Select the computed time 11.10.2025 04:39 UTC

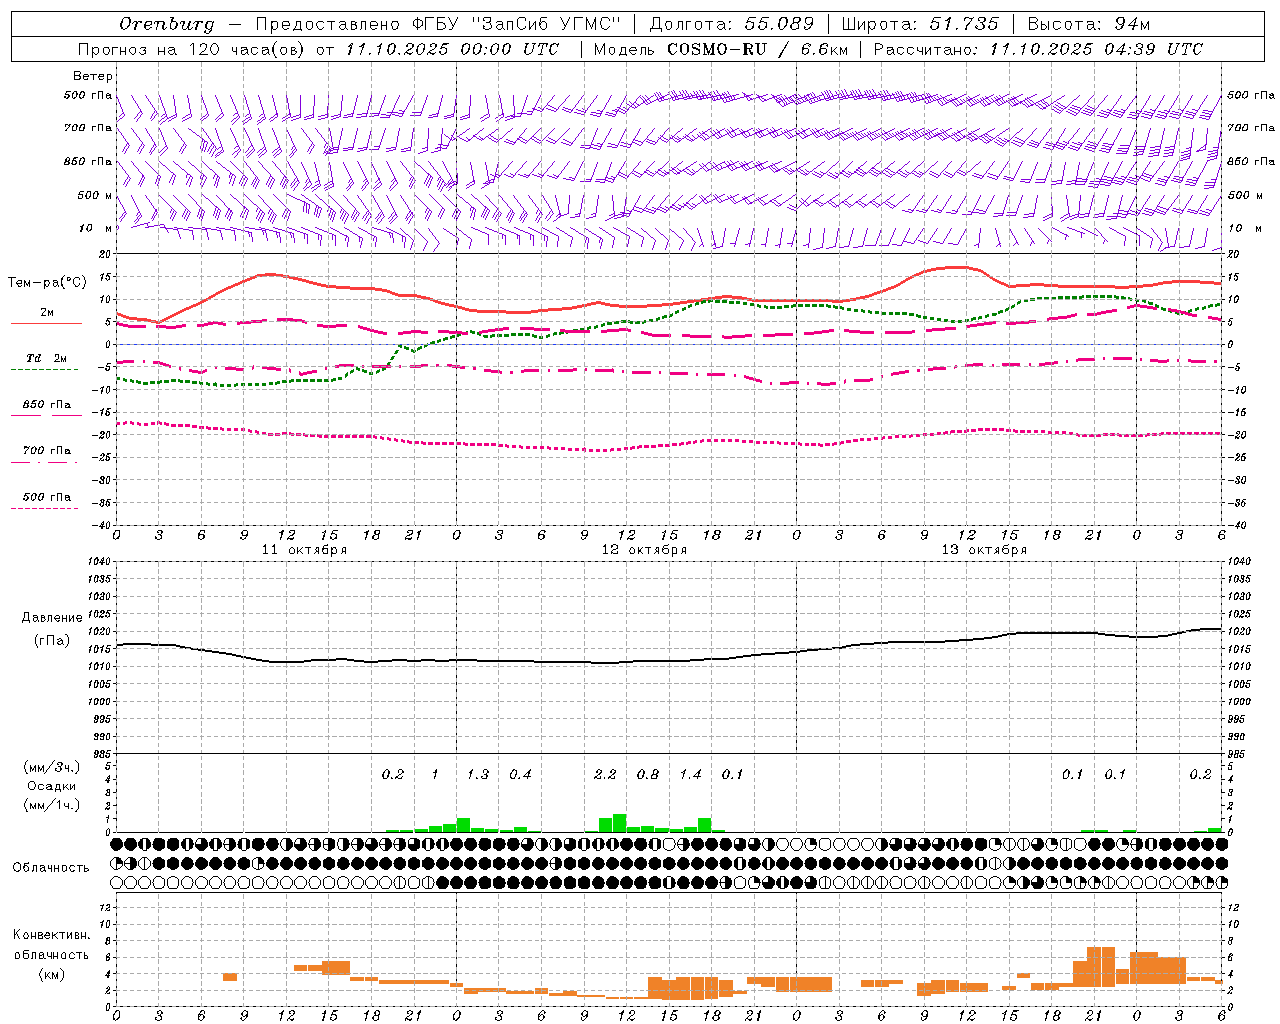pyautogui.click(x=1096, y=49)
